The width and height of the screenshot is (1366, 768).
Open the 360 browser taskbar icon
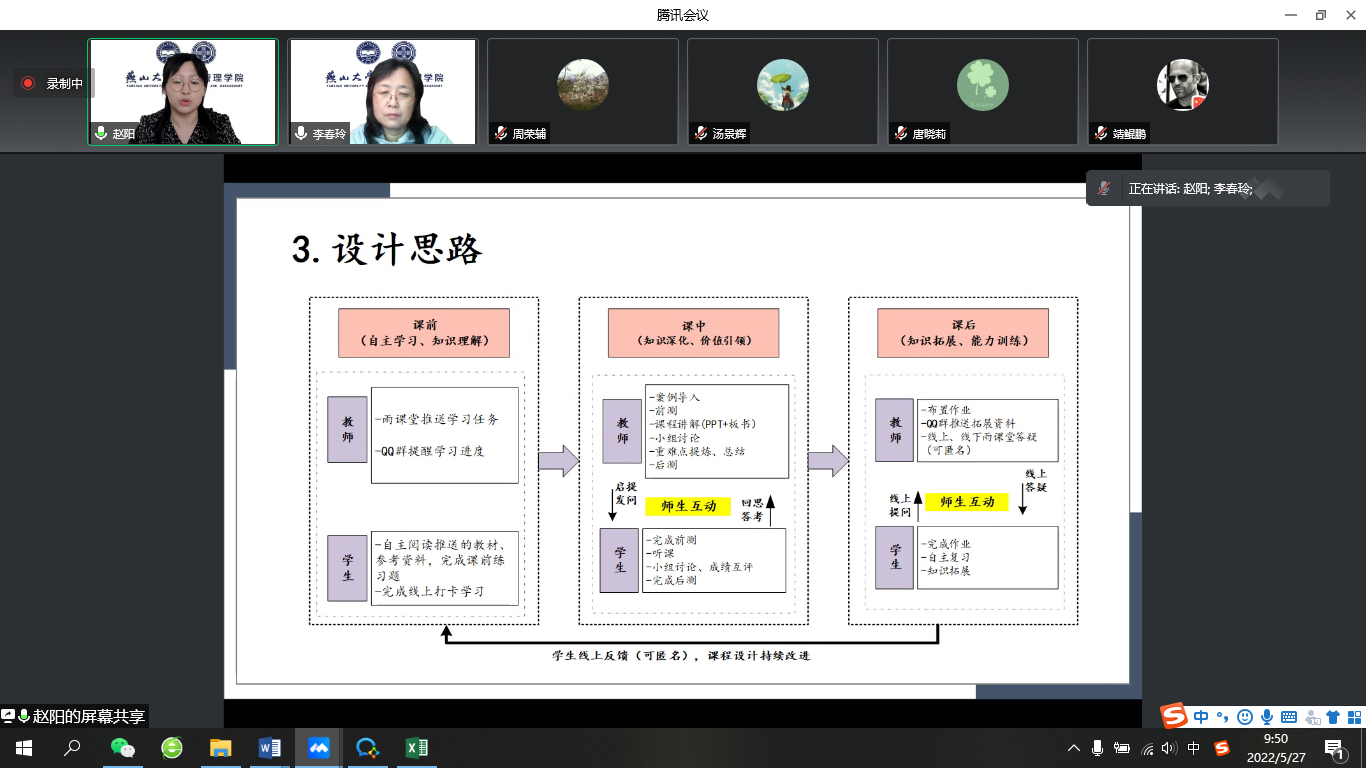pyautogui.click(x=172, y=748)
